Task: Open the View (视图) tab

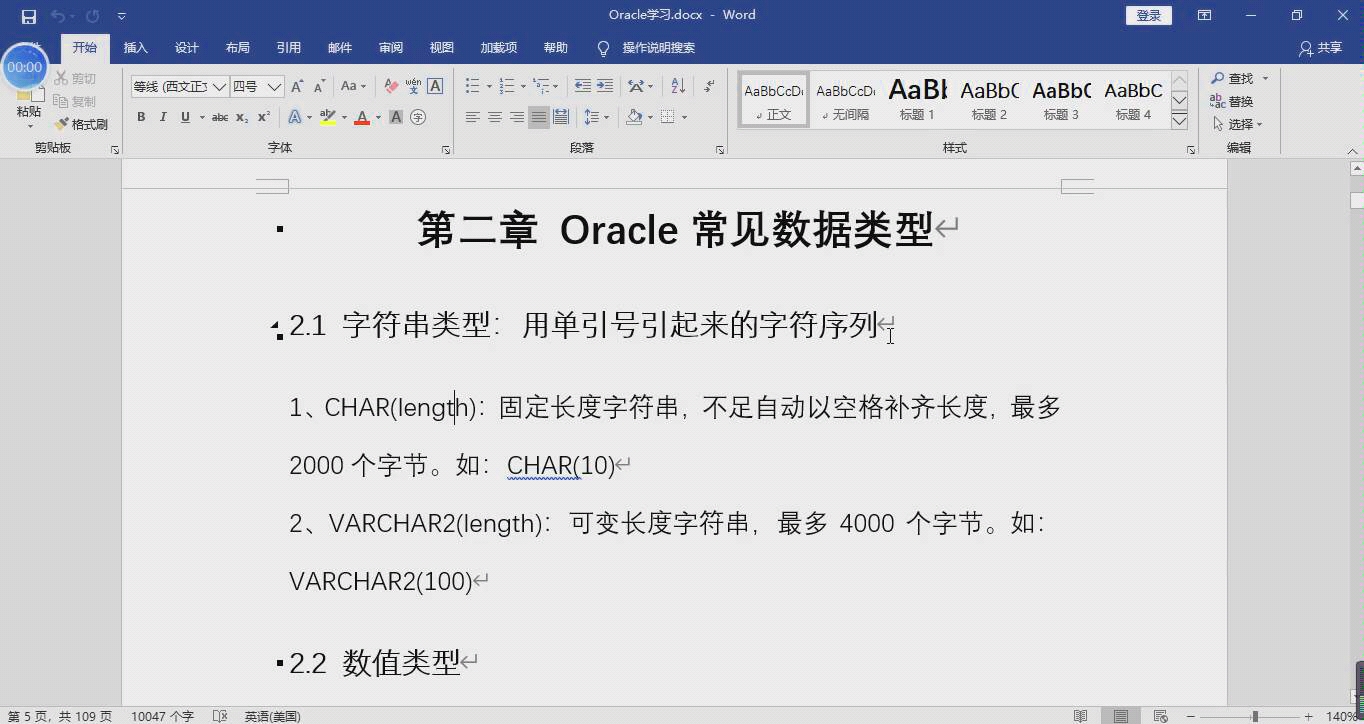Action: [x=442, y=48]
